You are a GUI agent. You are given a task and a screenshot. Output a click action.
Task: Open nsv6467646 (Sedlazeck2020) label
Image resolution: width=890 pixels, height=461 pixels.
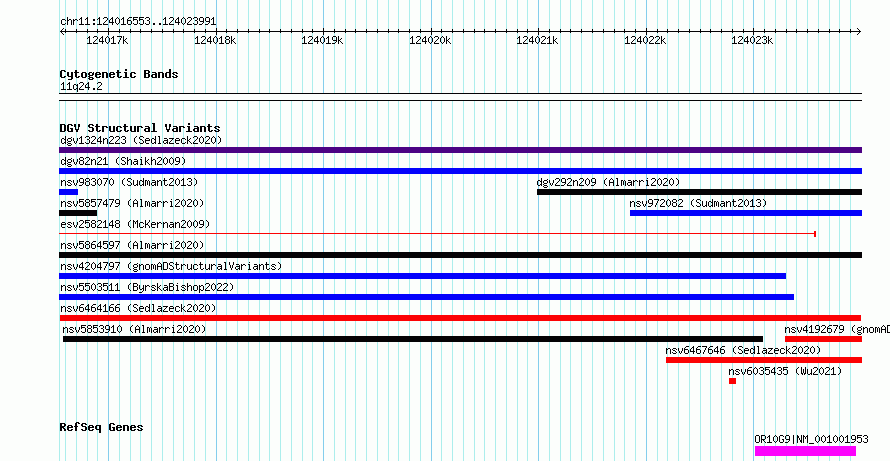(744, 350)
